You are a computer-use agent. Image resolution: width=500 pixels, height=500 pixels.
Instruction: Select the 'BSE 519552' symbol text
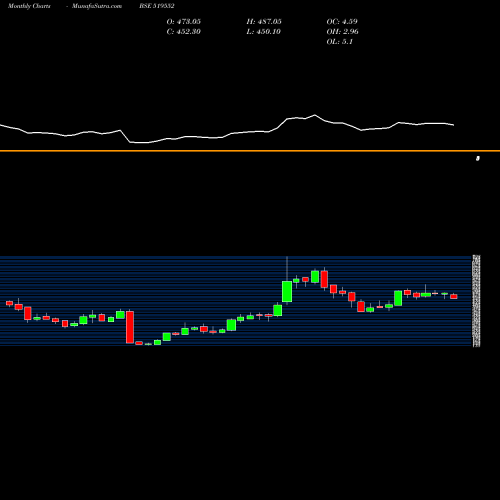(x=157, y=6)
